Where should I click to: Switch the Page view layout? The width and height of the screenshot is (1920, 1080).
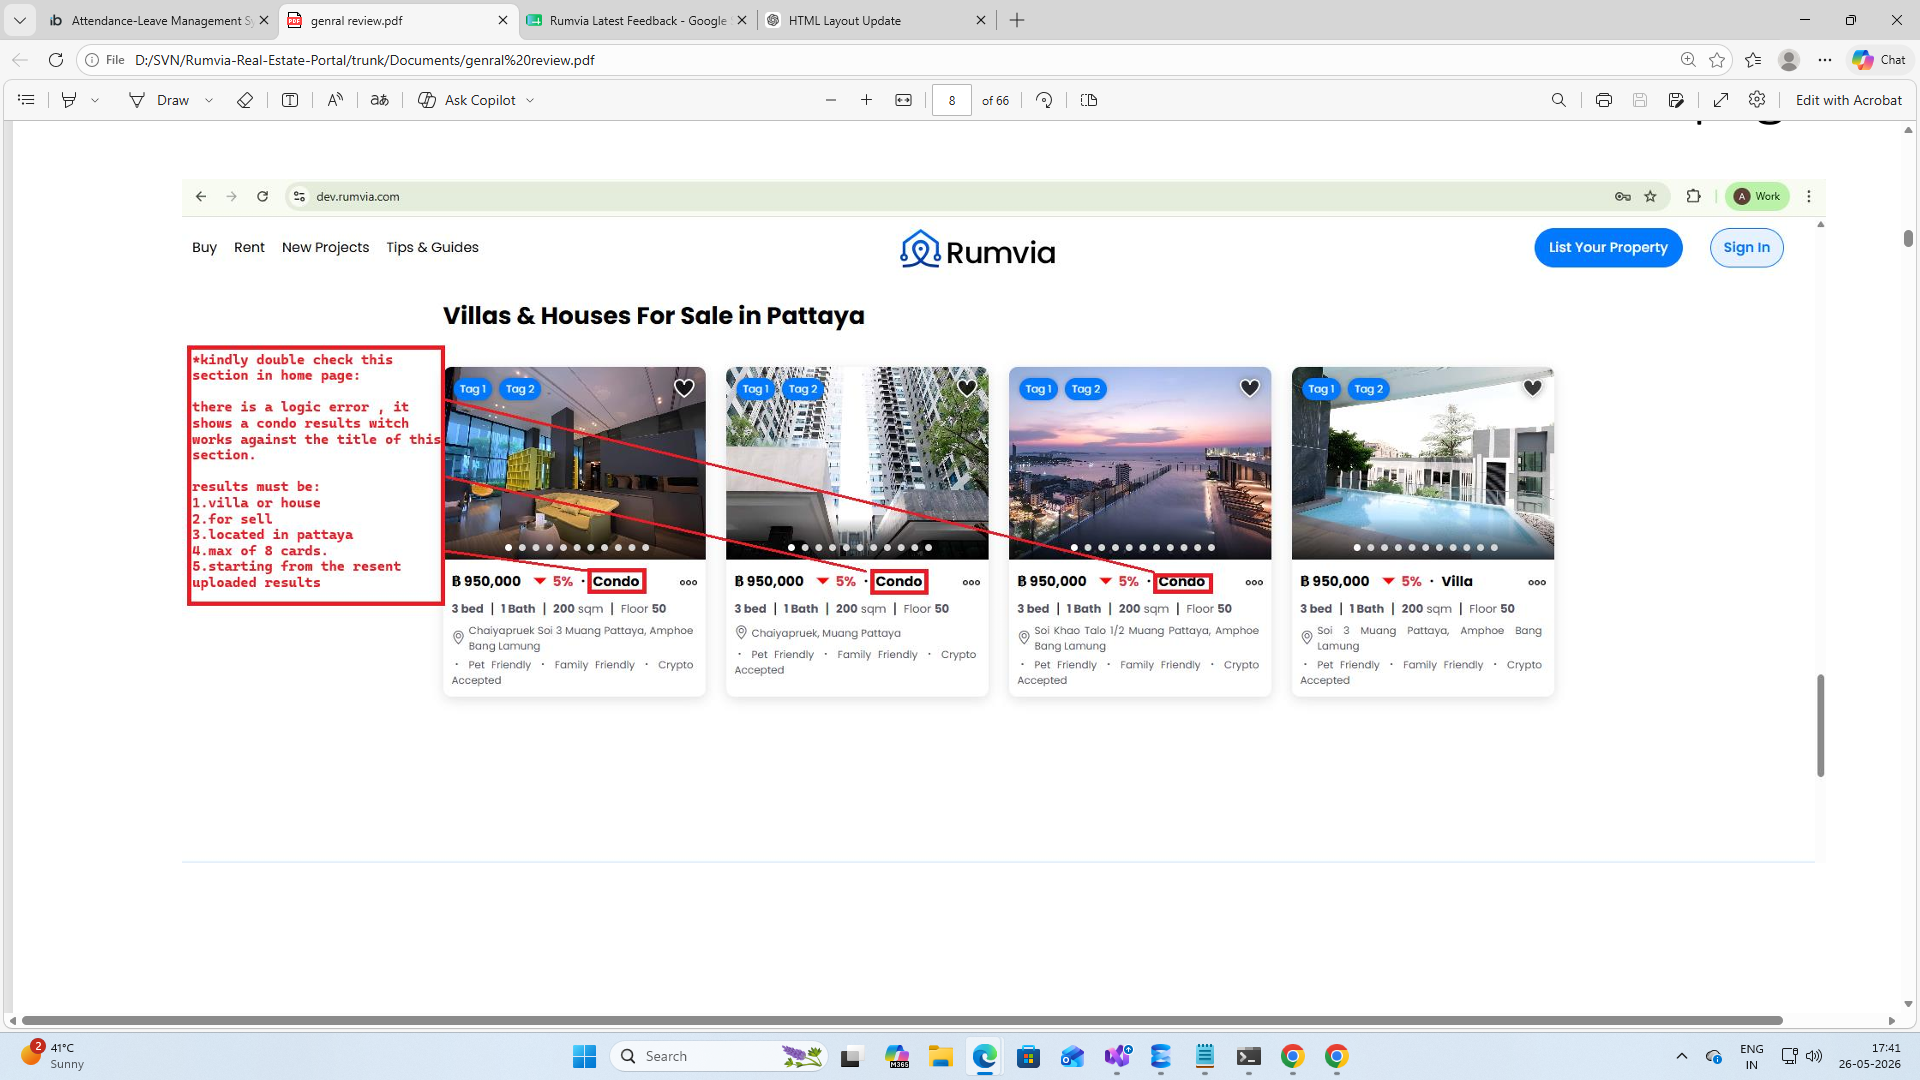click(x=1089, y=100)
